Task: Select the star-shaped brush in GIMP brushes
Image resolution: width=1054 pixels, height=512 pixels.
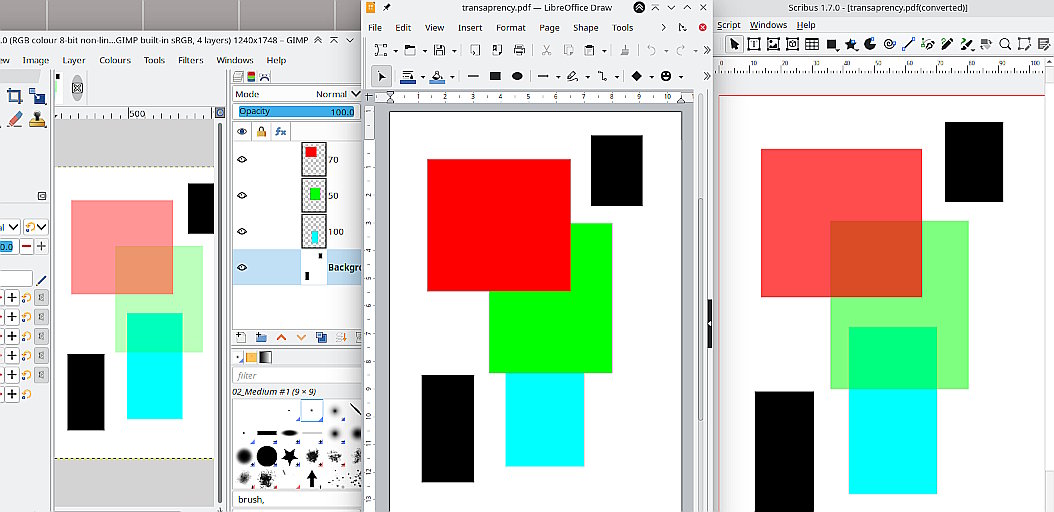Action: [289, 457]
